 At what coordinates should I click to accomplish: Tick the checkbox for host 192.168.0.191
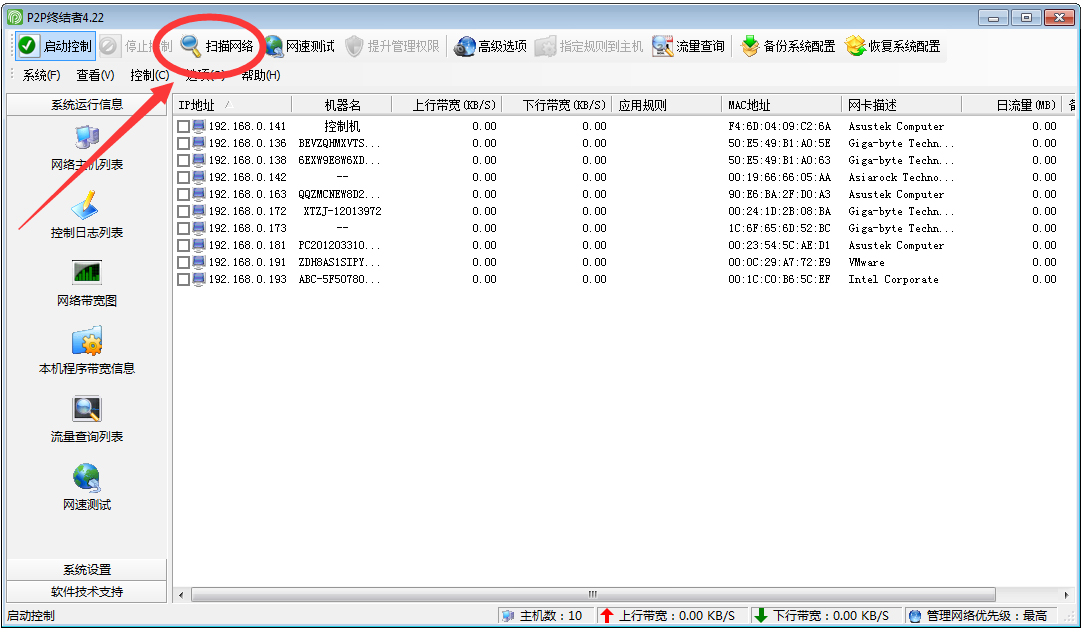point(184,262)
